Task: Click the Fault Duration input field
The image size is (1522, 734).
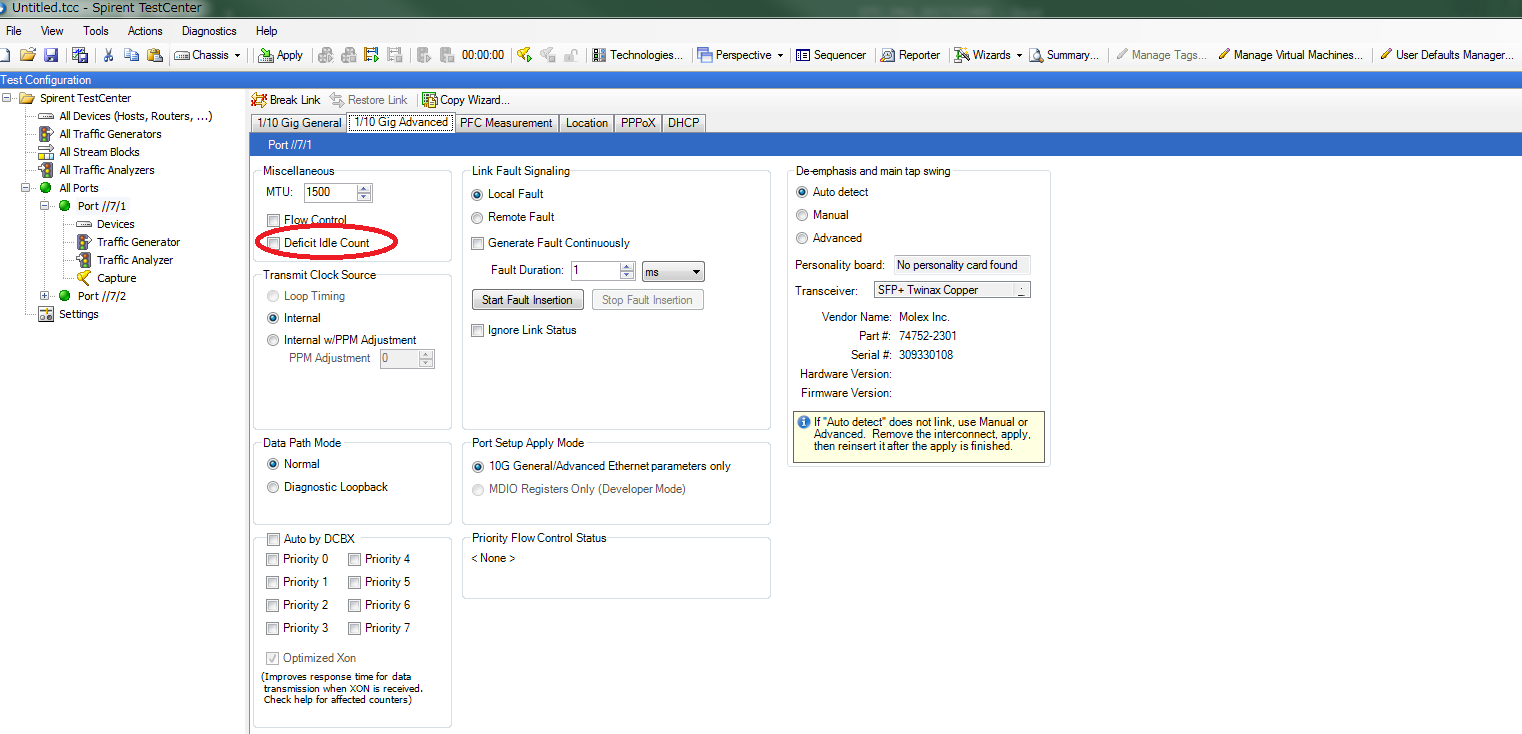Action: [x=595, y=271]
